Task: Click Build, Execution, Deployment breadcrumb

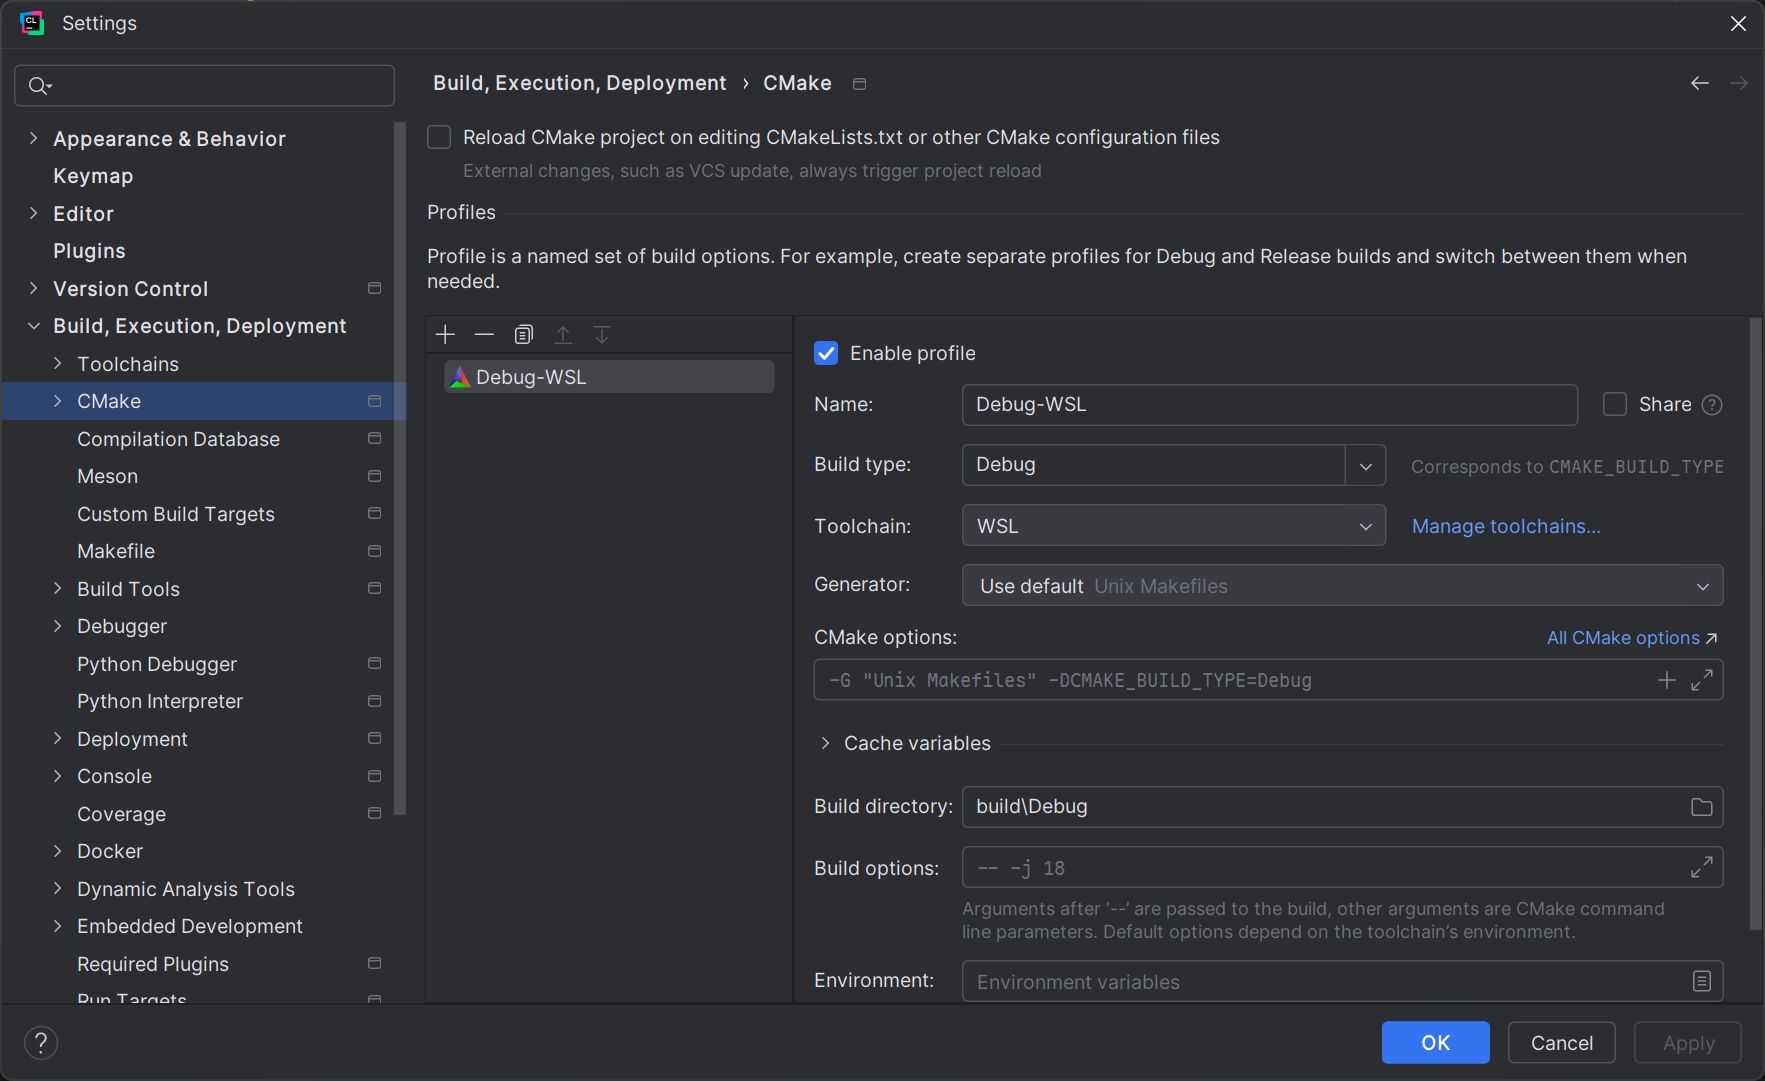Action: [x=580, y=83]
